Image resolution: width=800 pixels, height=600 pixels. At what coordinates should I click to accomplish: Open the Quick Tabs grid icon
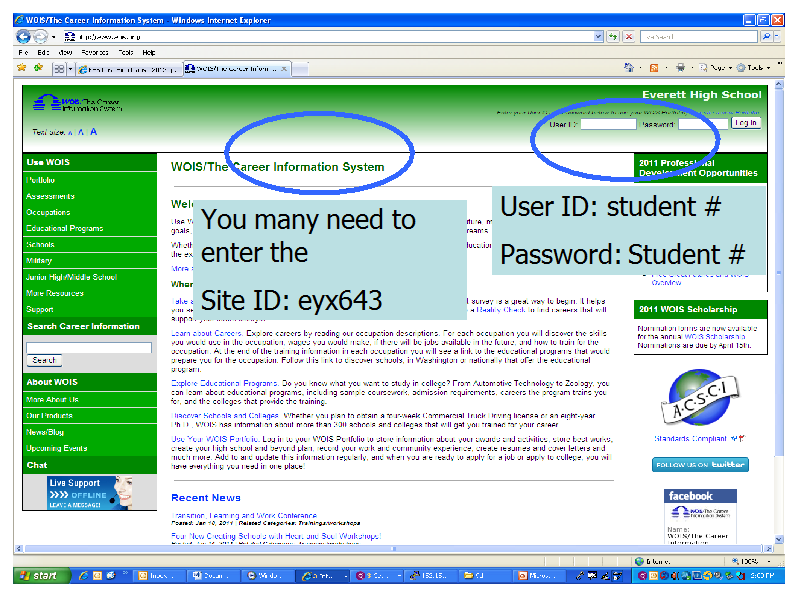(x=59, y=68)
